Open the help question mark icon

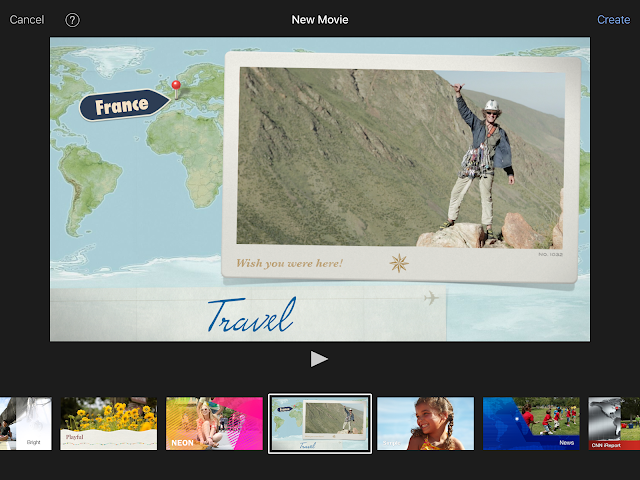73,20
